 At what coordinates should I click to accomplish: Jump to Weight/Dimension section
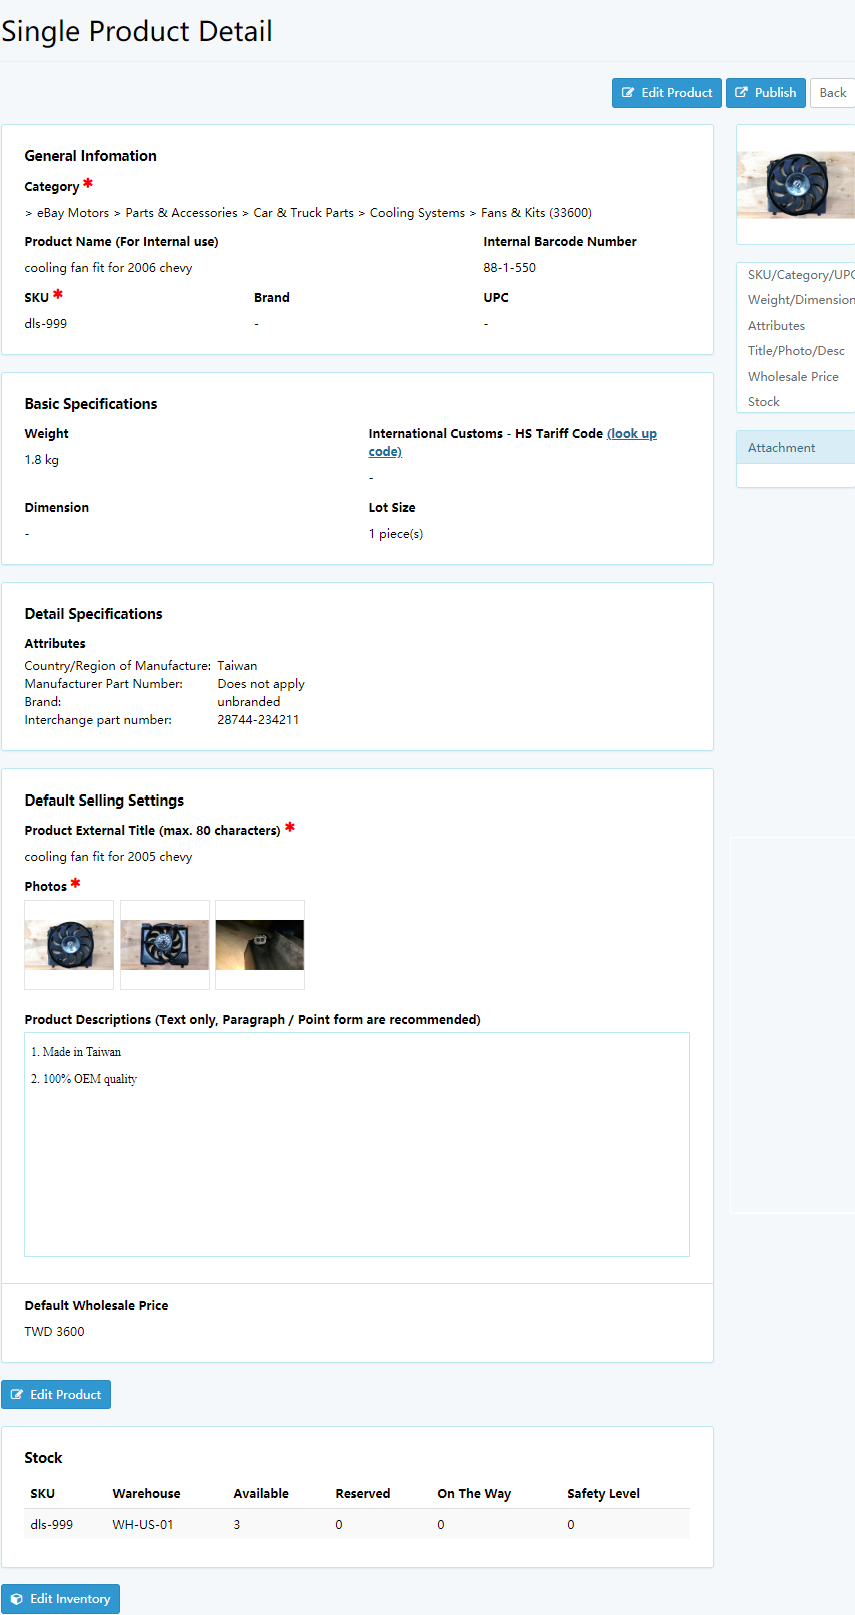800,299
